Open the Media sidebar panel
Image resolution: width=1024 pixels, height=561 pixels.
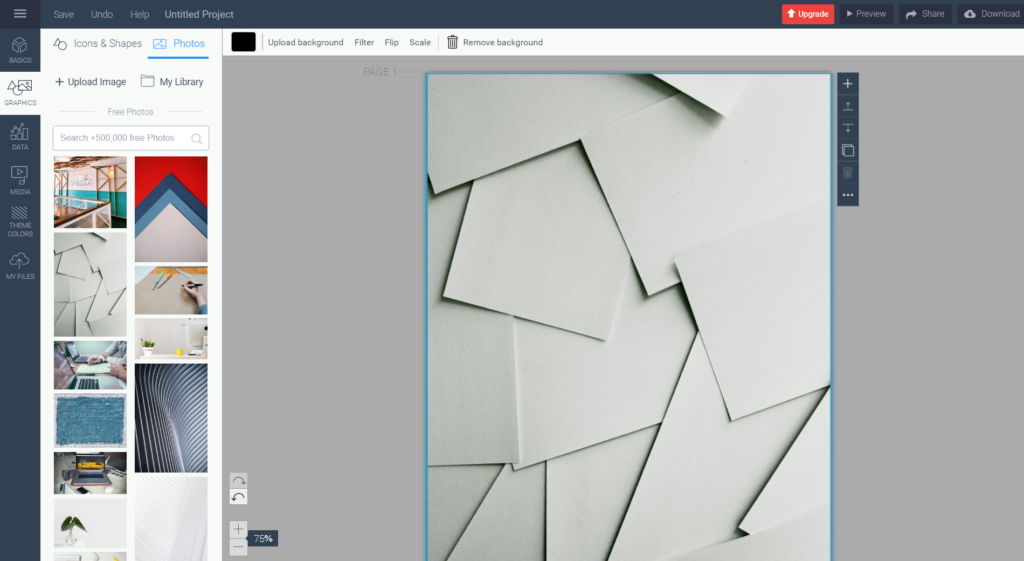click(20, 180)
